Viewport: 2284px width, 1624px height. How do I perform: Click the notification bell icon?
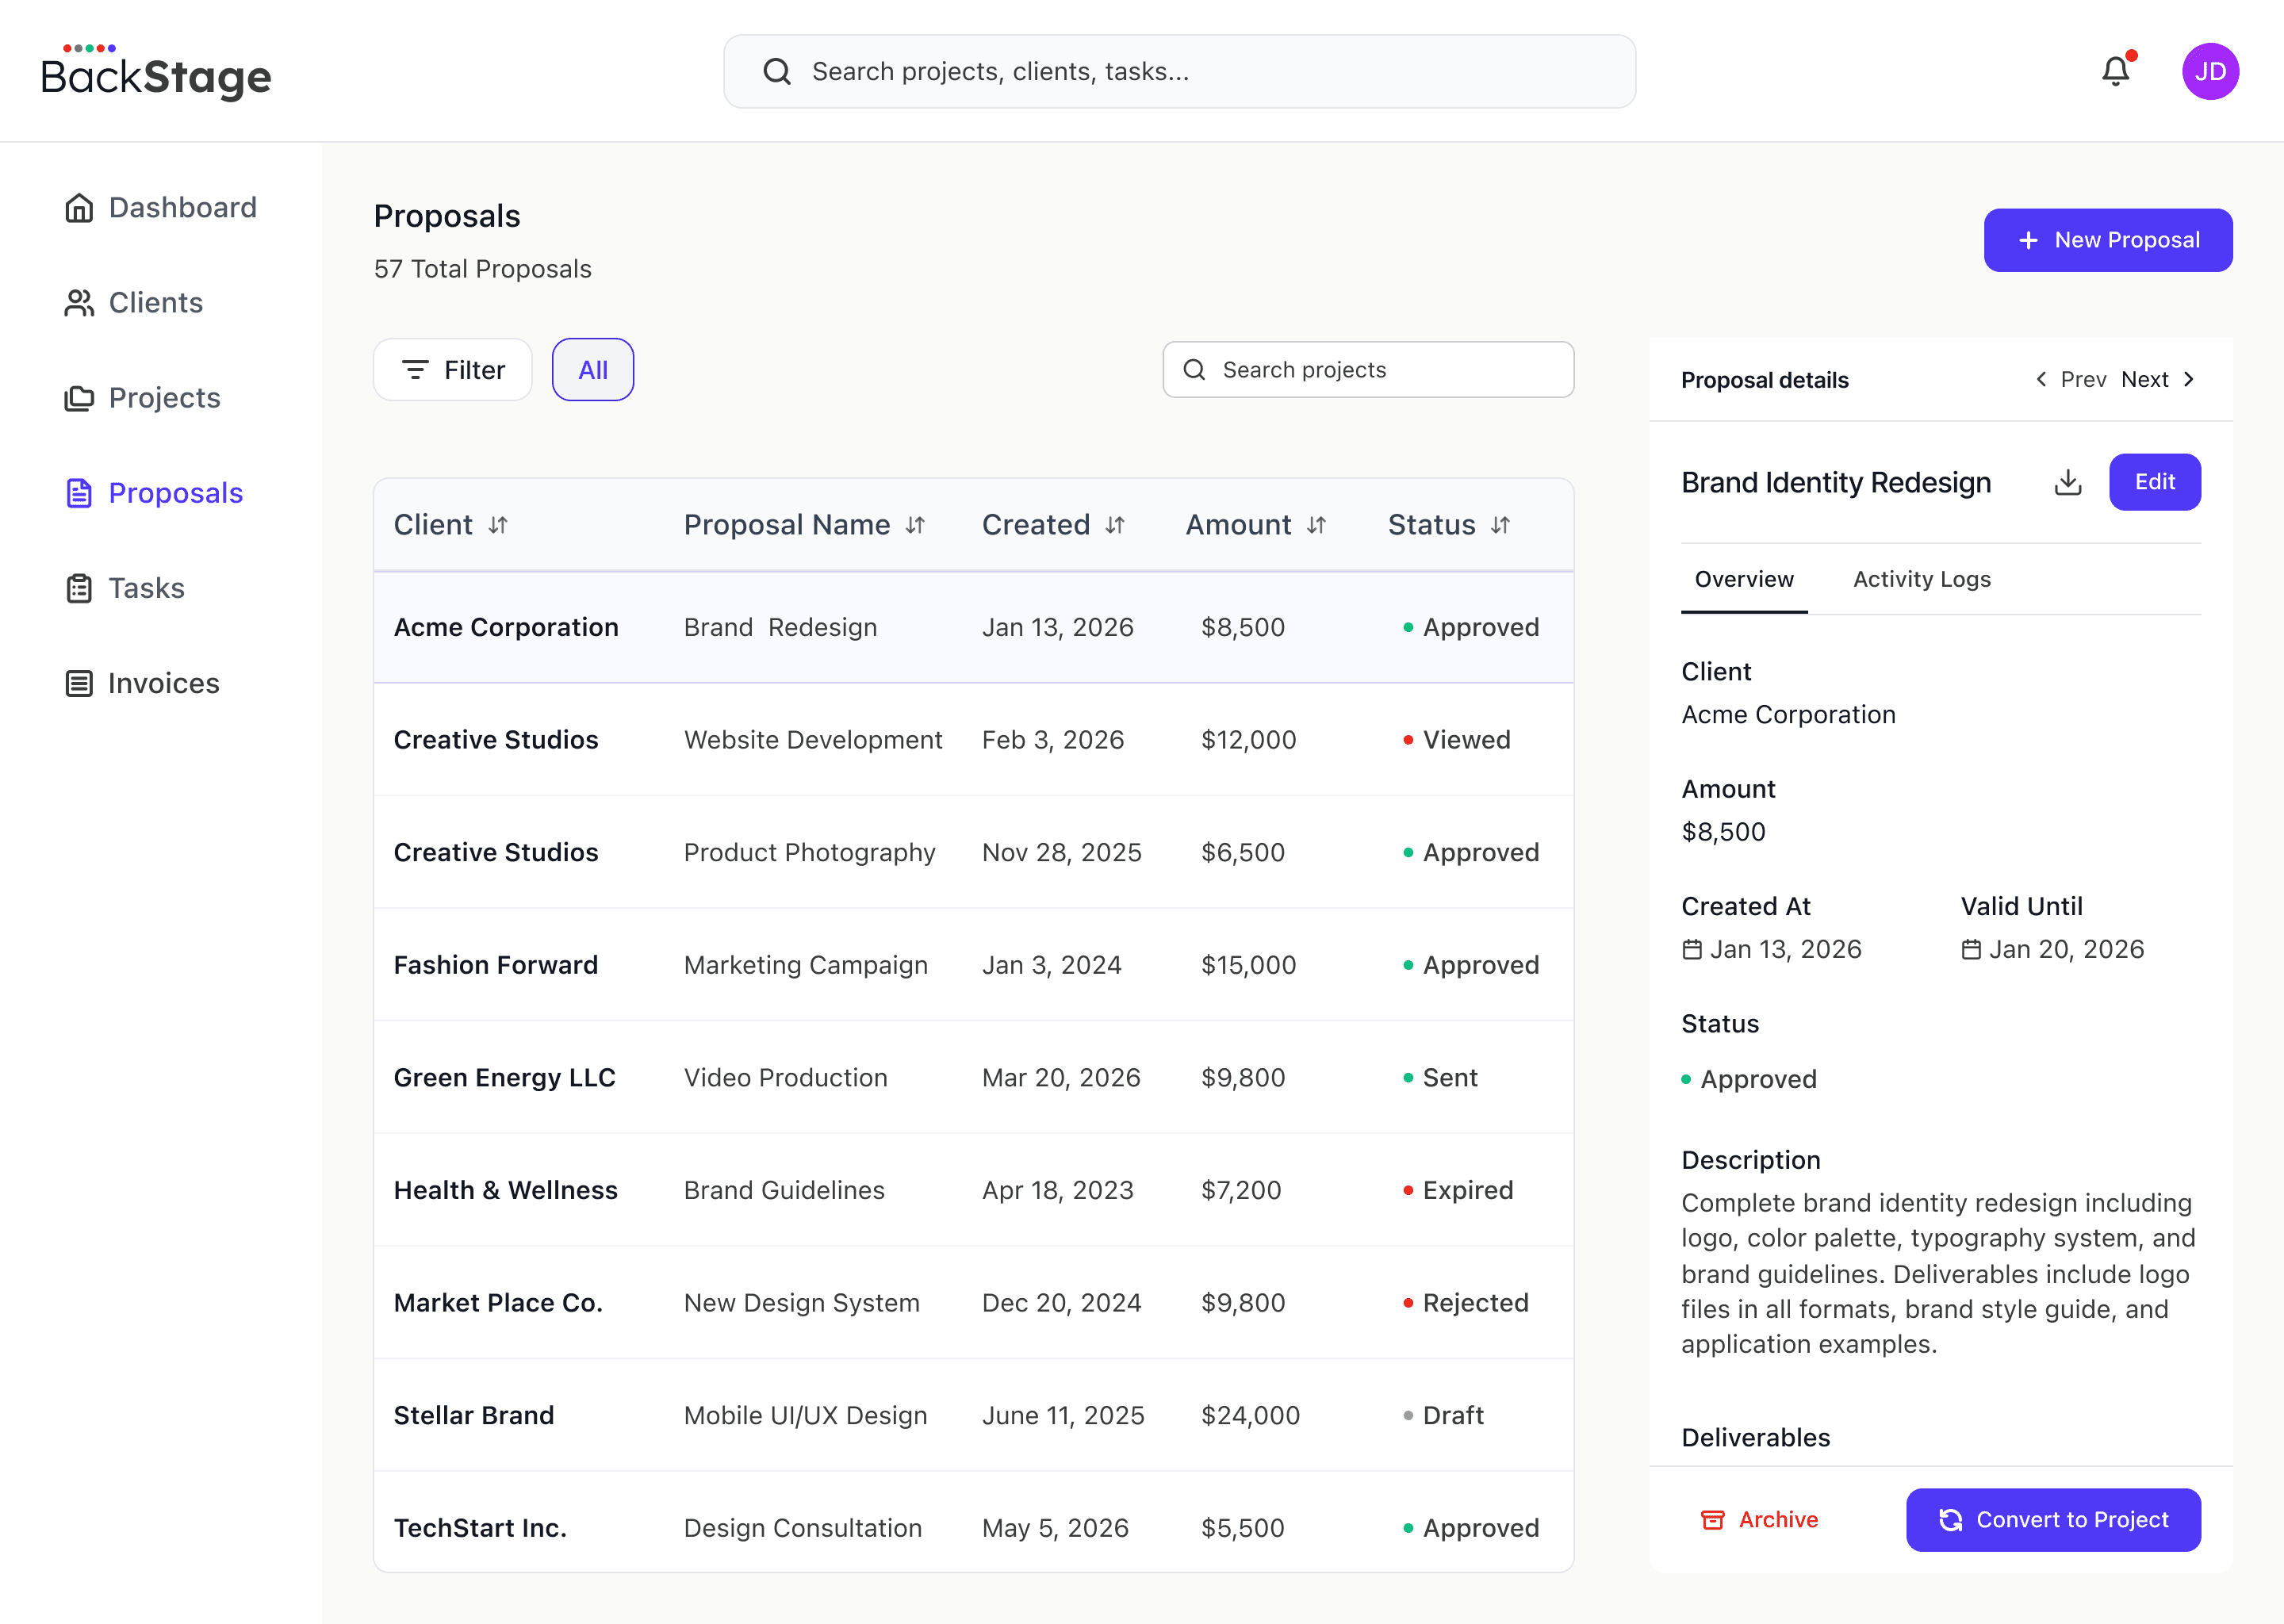[x=2115, y=71]
